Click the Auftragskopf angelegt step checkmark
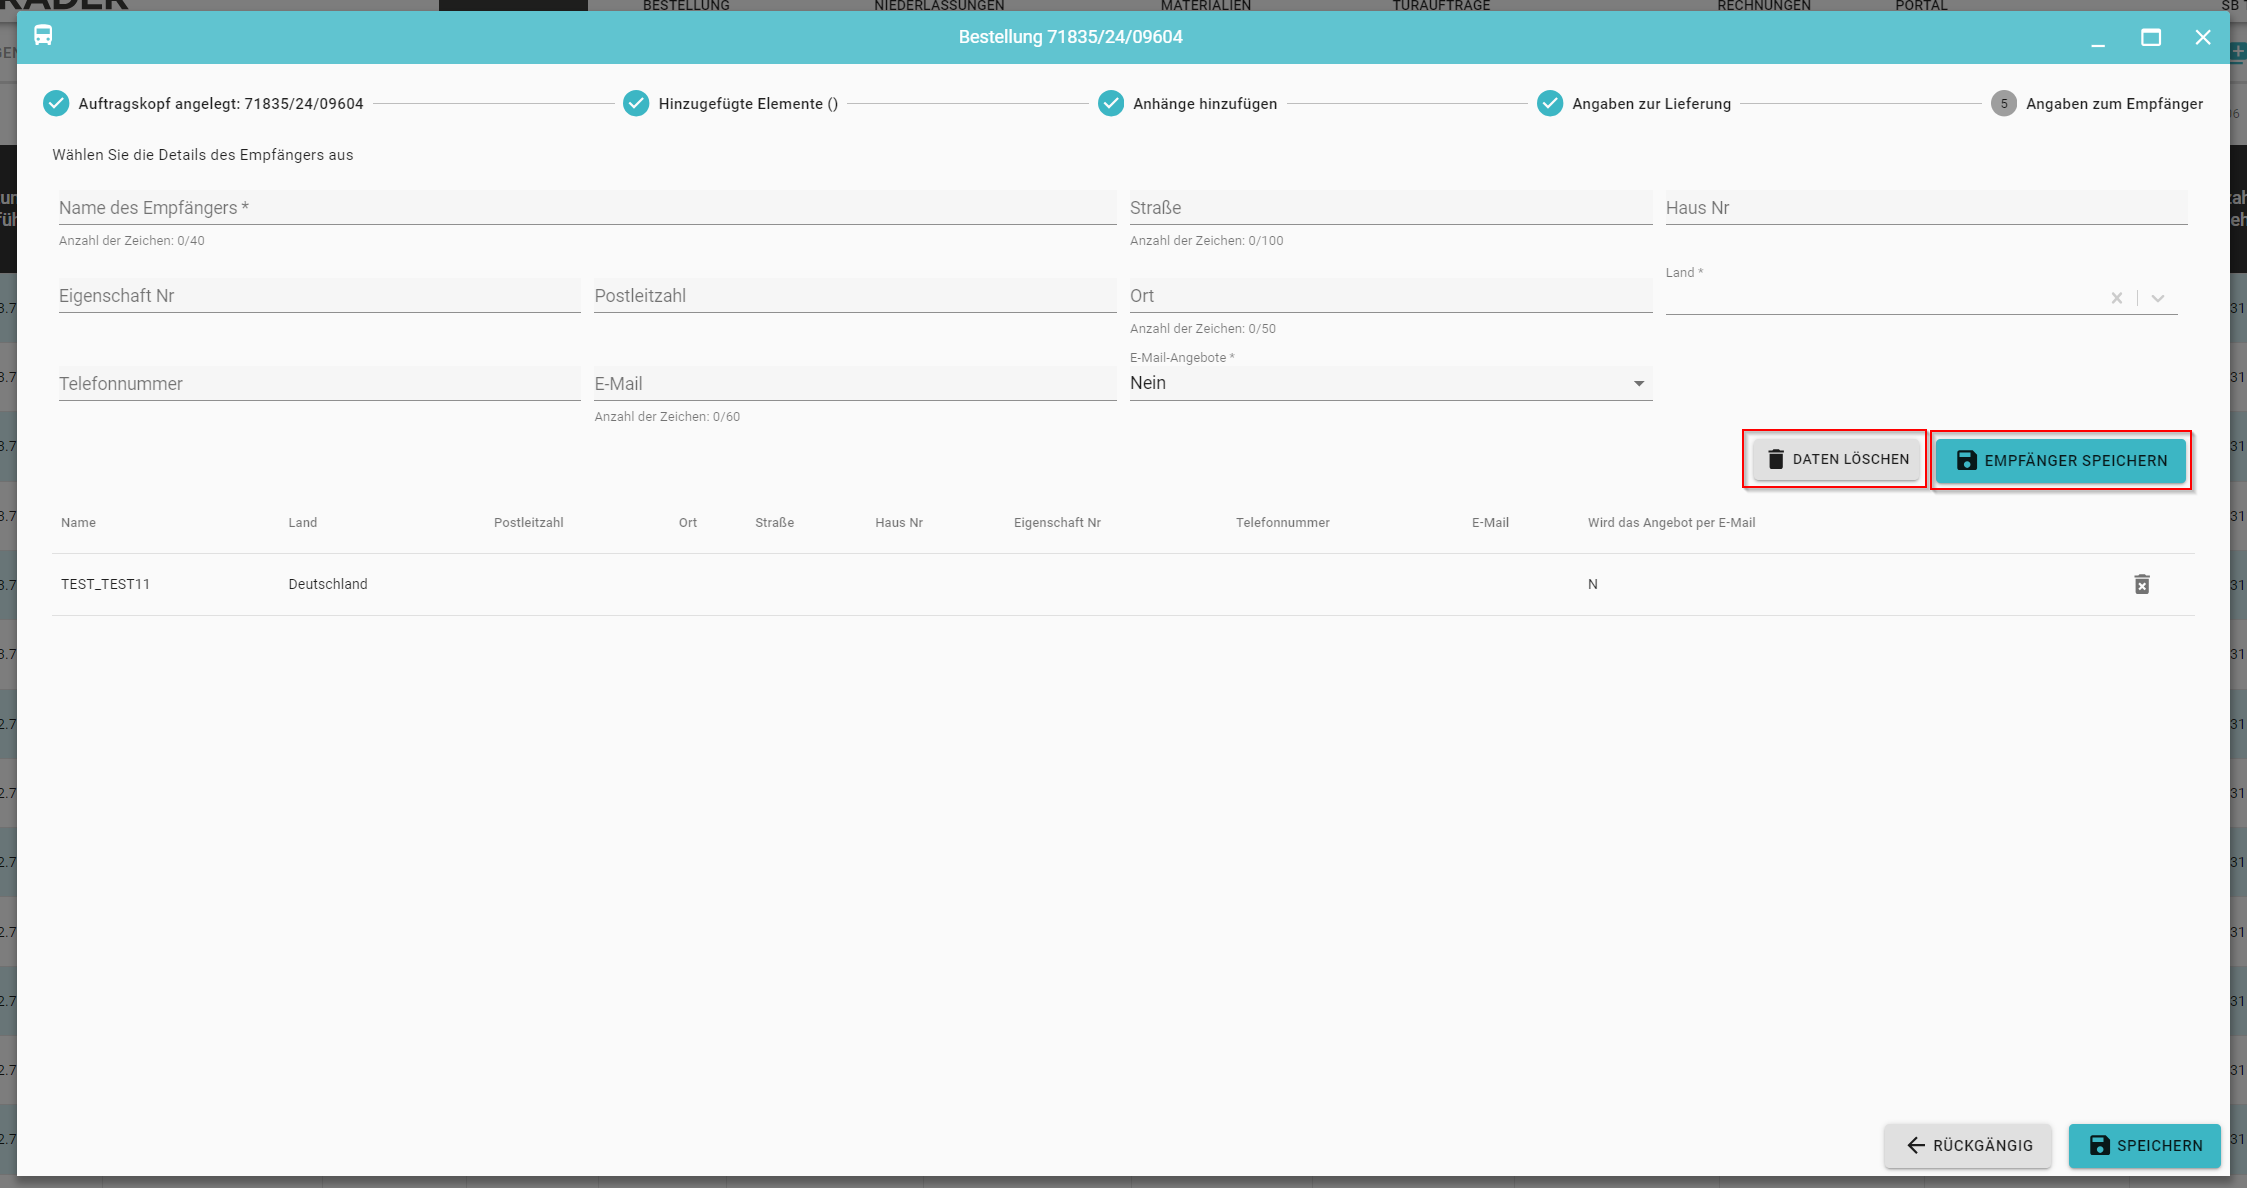Image resolution: width=2247 pixels, height=1188 pixels. (x=56, y=103)
